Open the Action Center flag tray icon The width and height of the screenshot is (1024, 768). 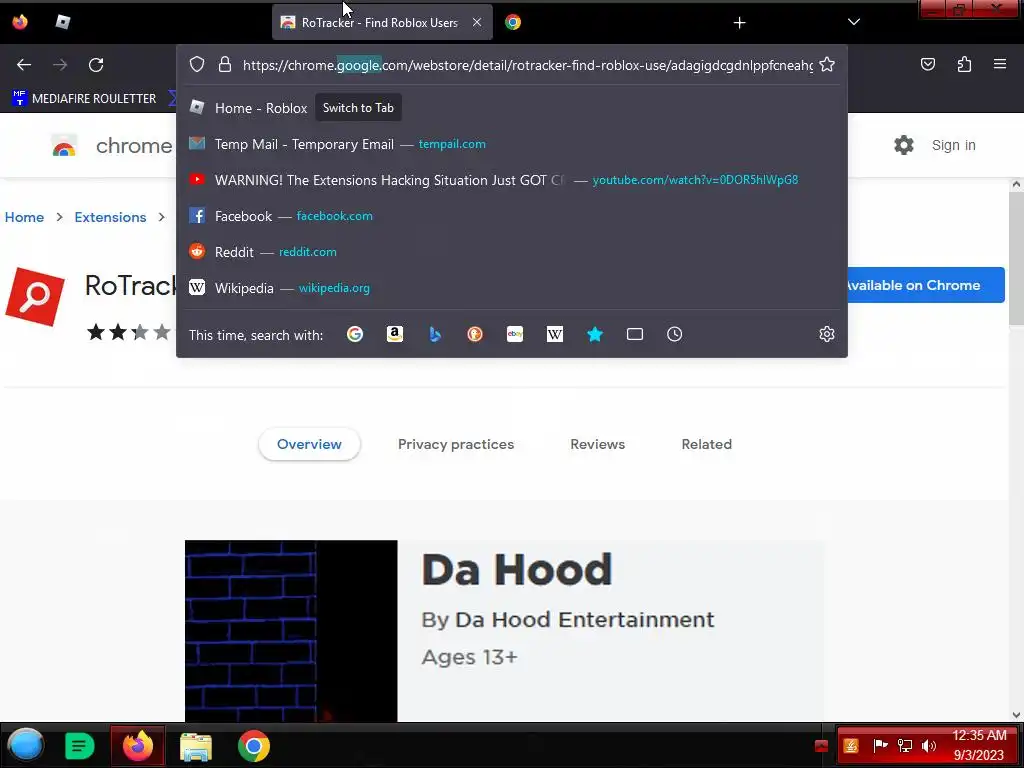click(881, 746)
